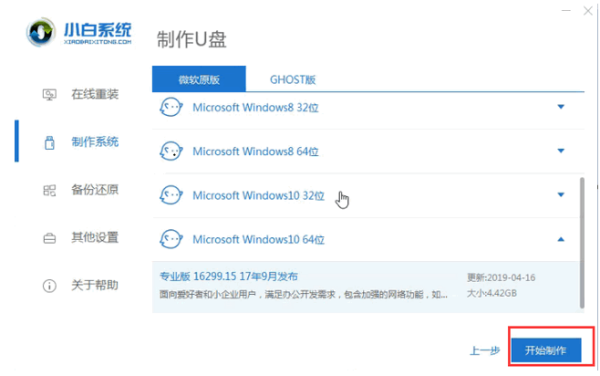Screen dimensions: 600x376
Task: Click the 小白系统 logo
Action: click(x=79, y=32)
